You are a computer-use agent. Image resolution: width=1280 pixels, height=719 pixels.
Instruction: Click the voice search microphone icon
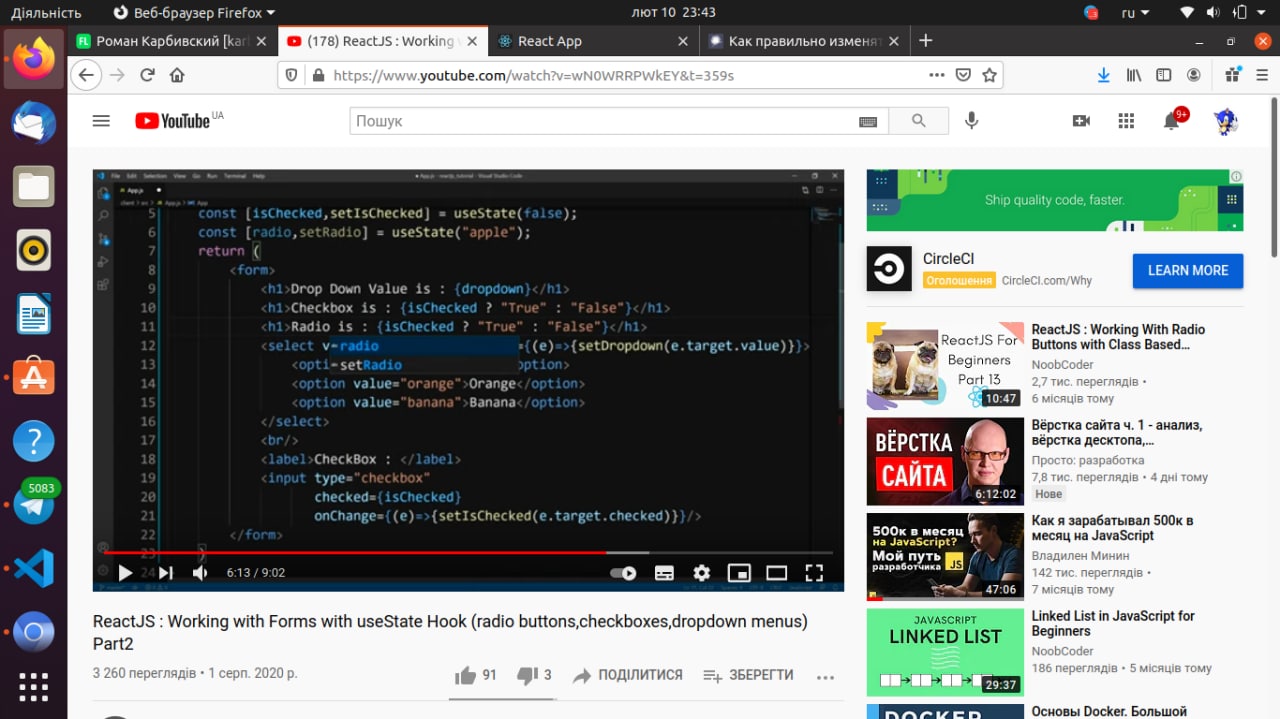[971, 121]
